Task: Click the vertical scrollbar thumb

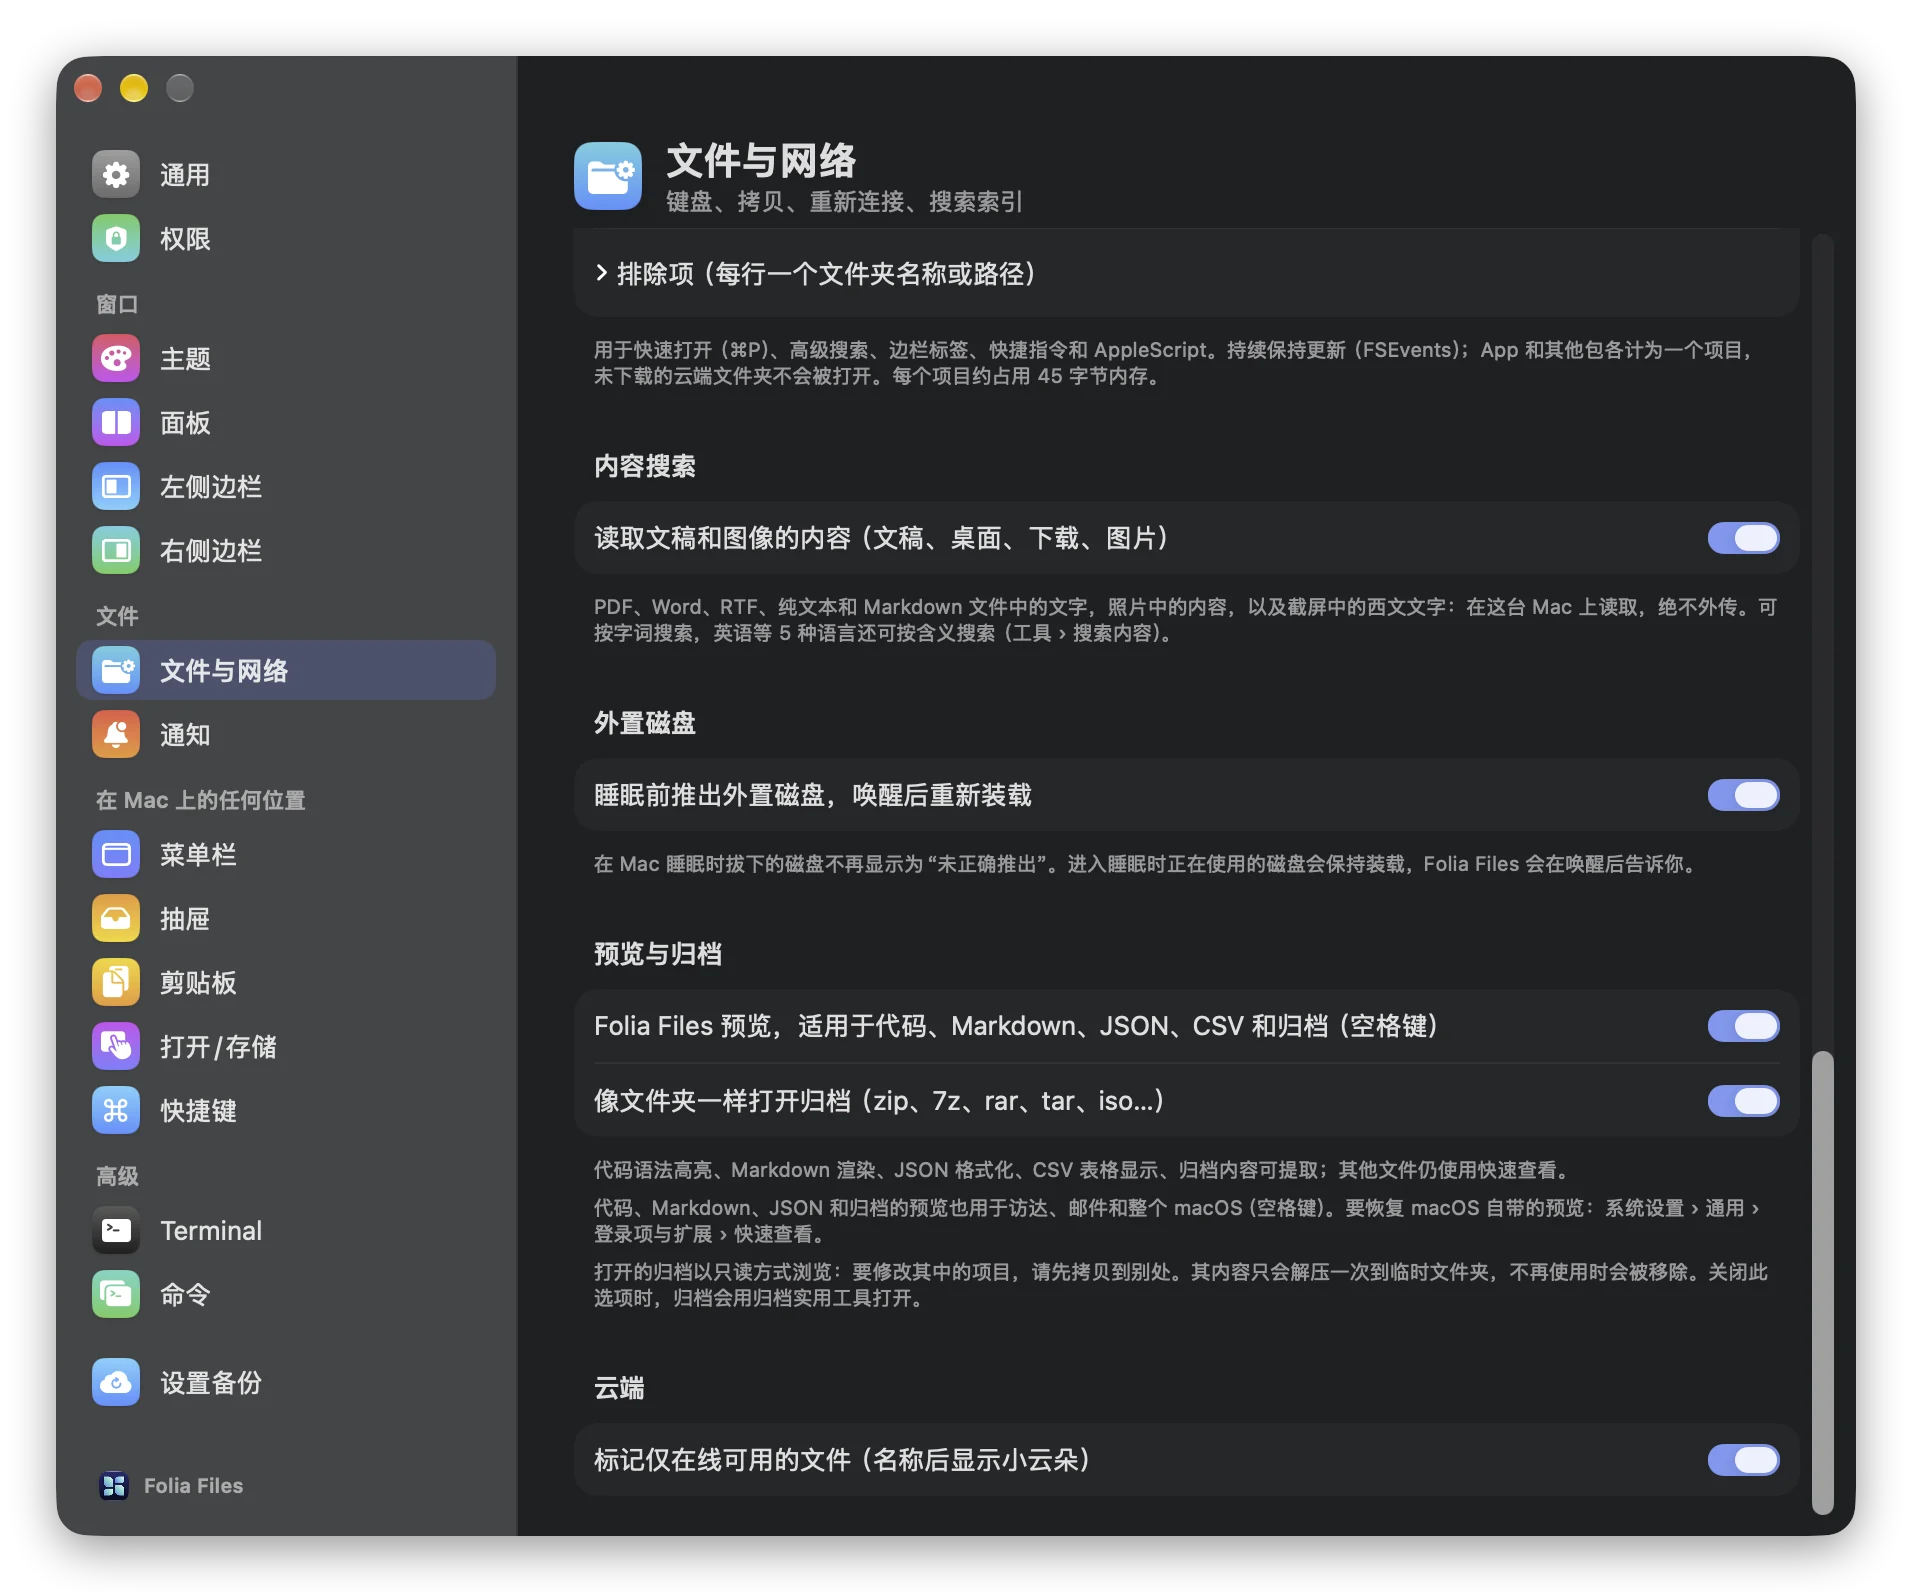Action: [x=1823, y=1282]
